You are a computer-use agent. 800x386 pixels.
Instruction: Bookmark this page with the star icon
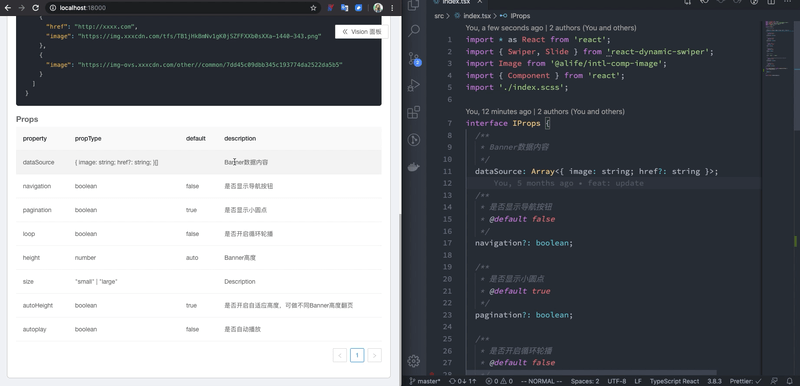pos(313,8)
